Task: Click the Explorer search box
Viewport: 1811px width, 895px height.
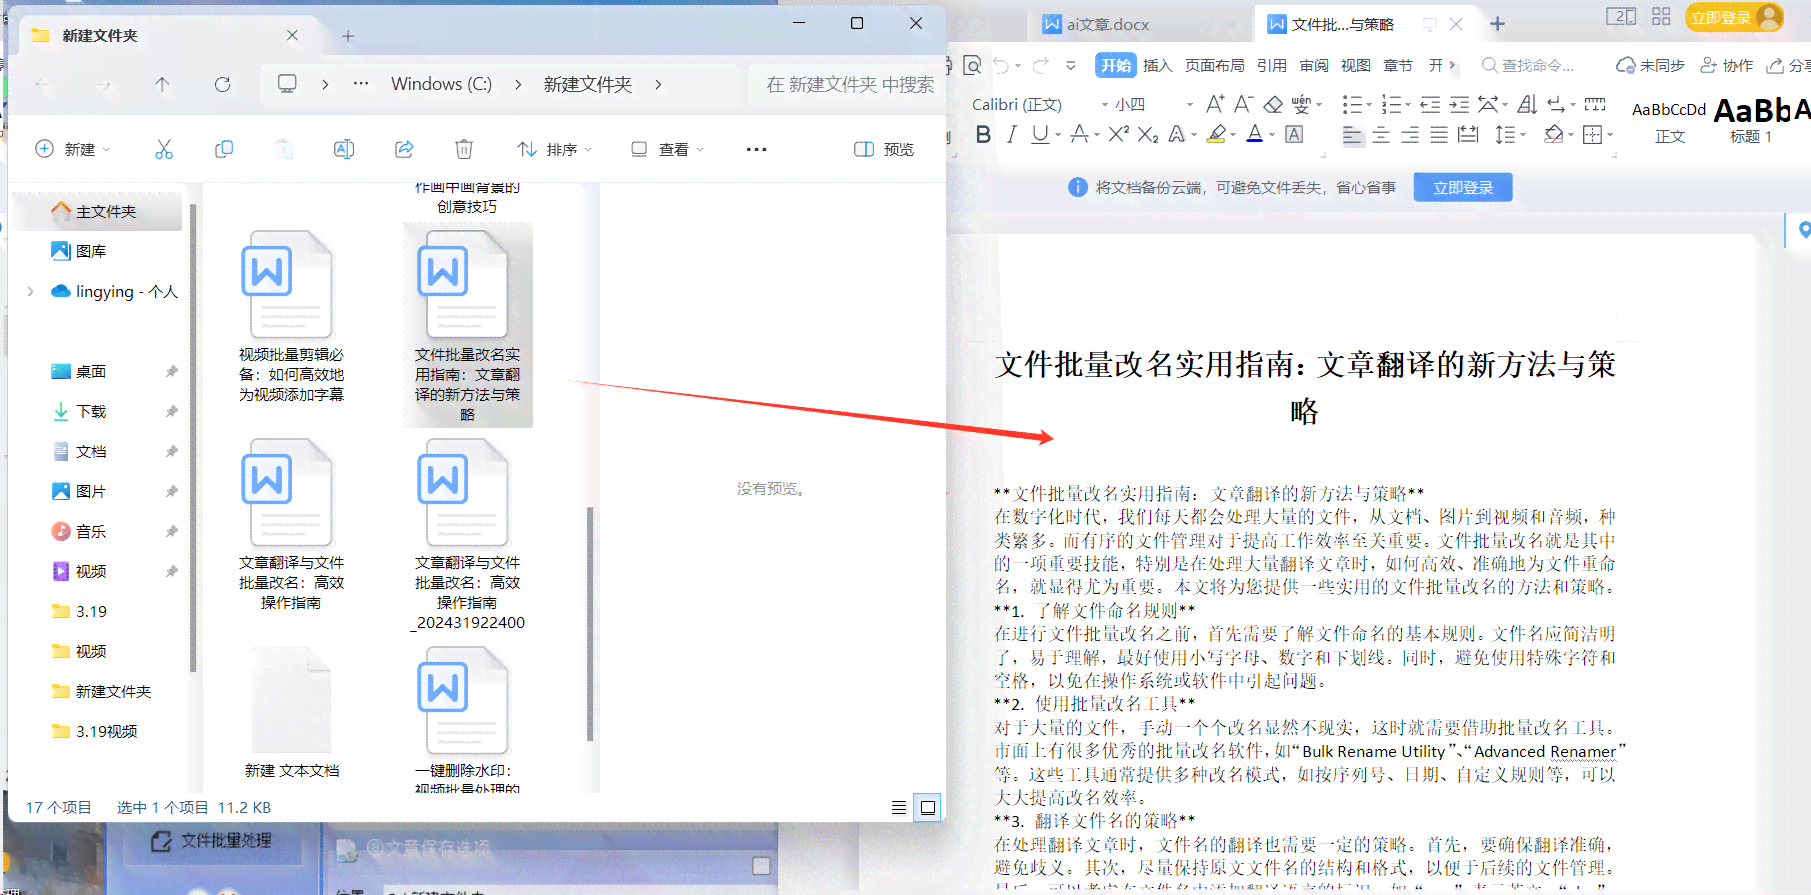Action: (x=846, y=85)
